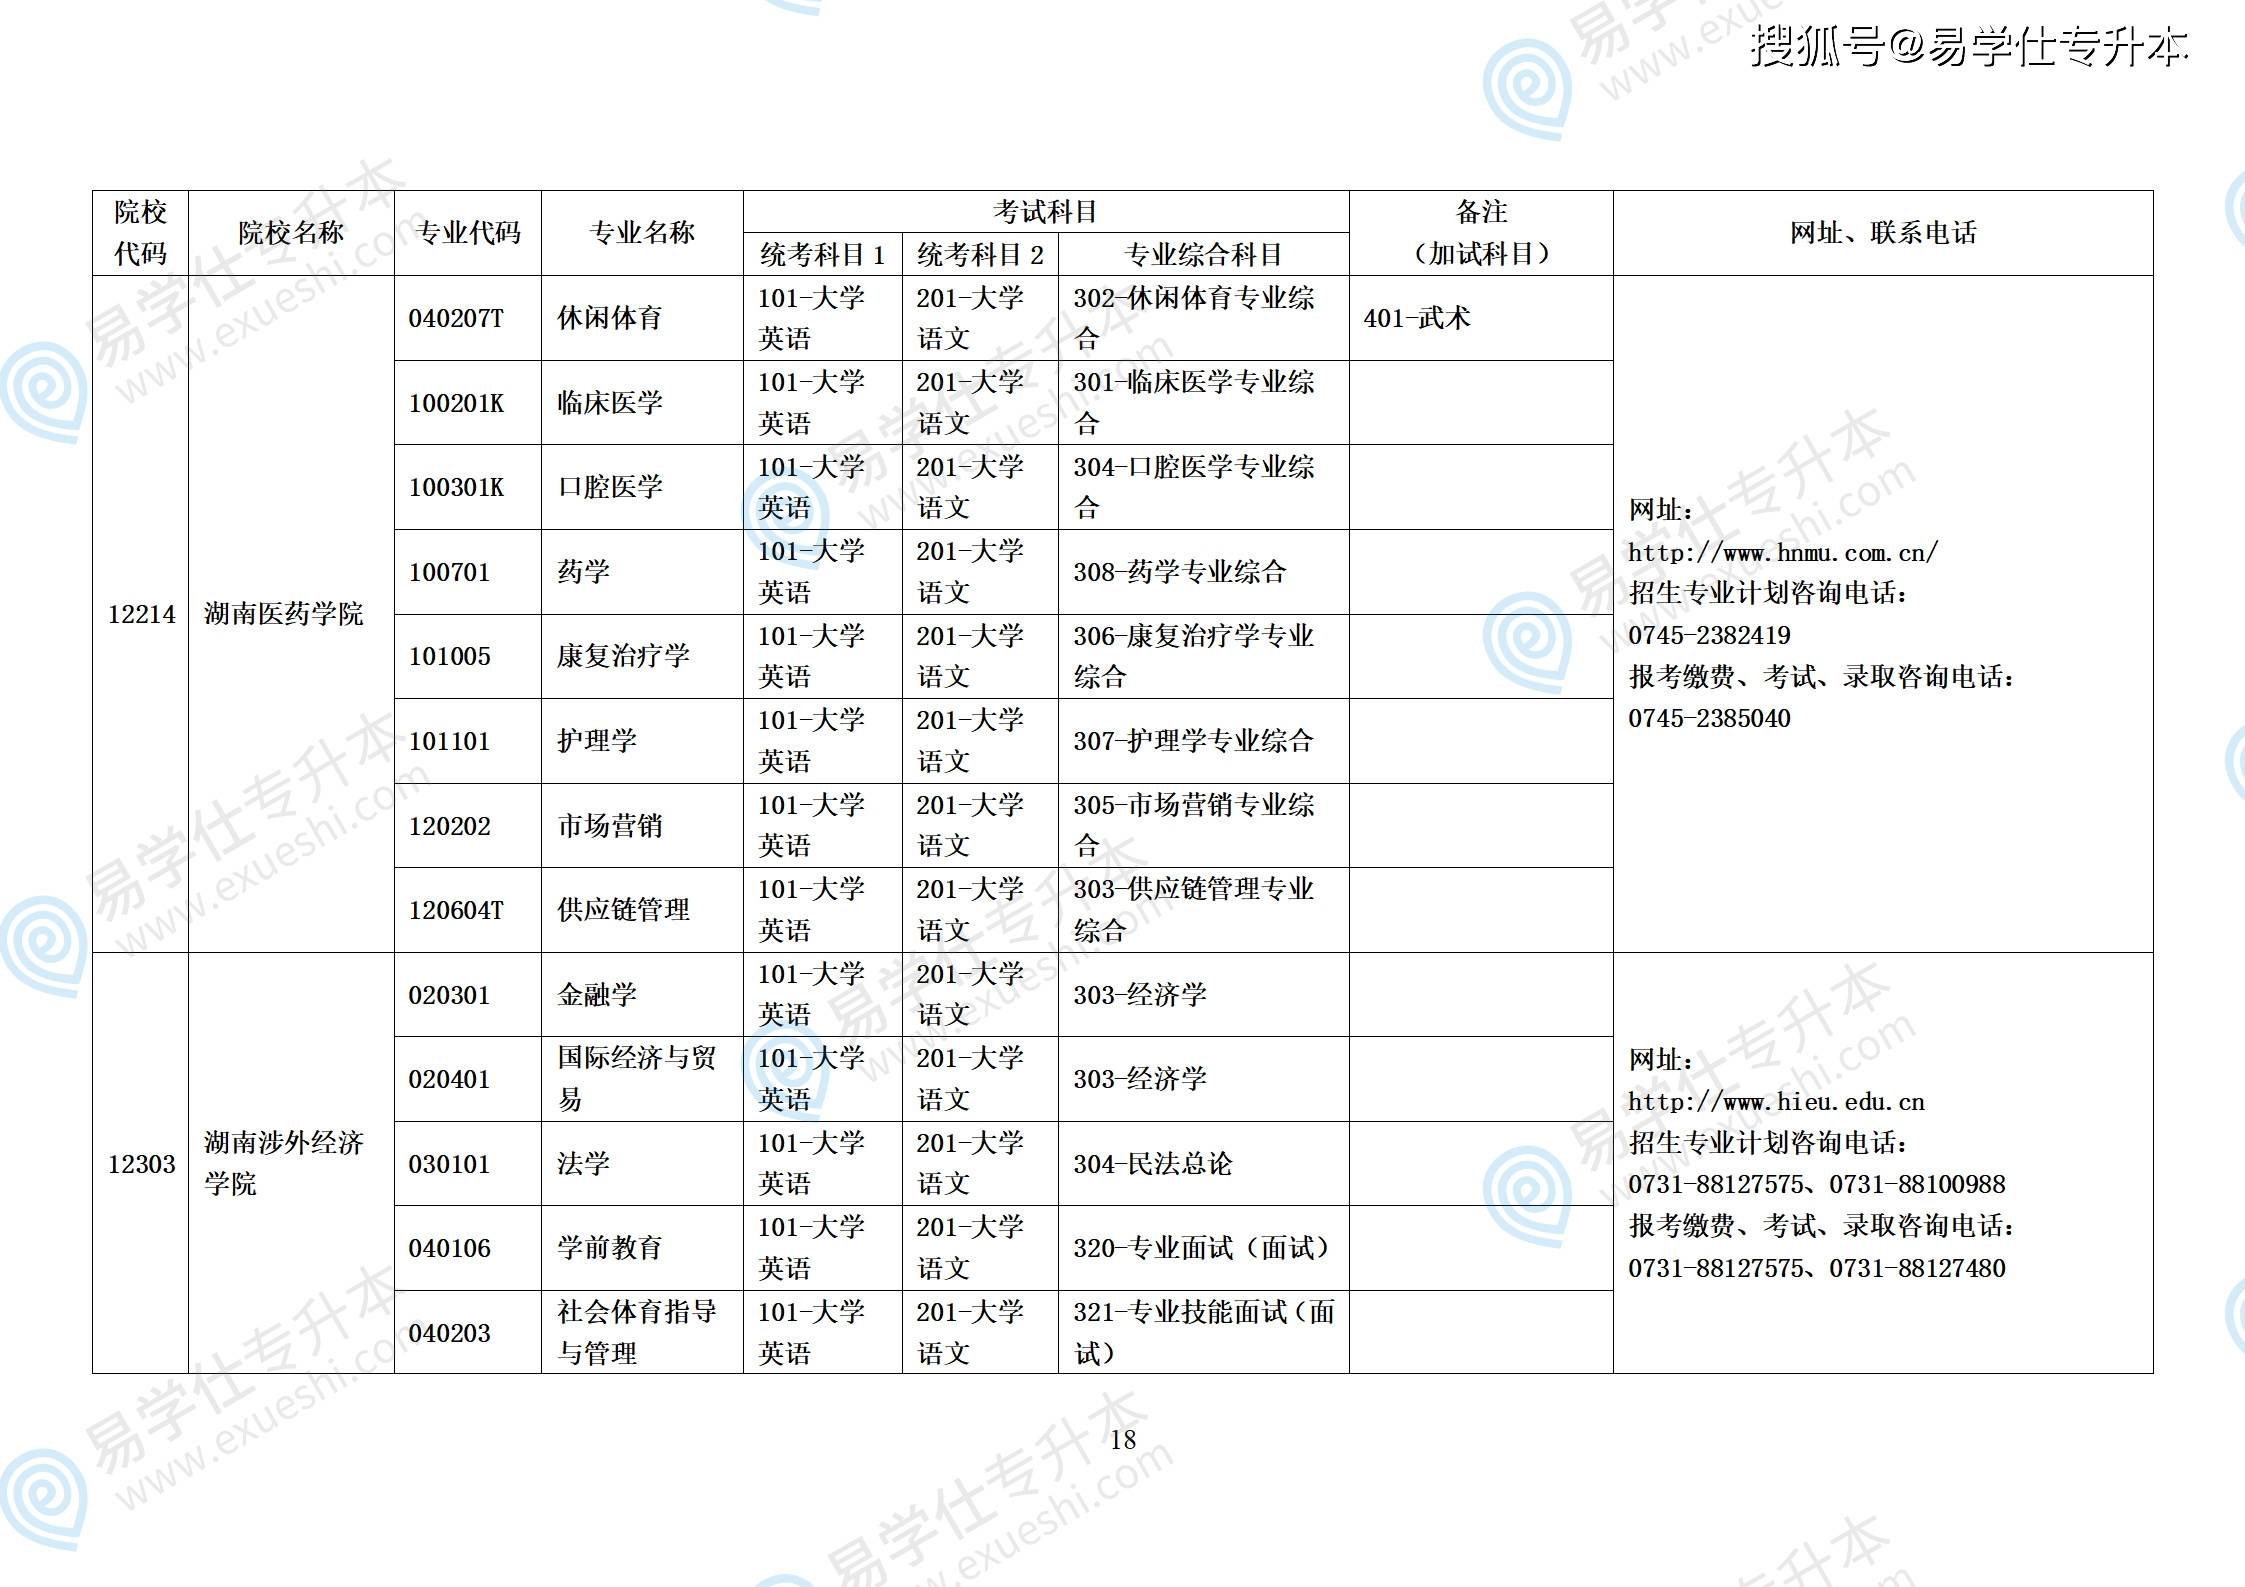Click subject 320-专业面试(面试)
Image resolution: width=2245 pixels, height=1587 pixels.
1204,1248
